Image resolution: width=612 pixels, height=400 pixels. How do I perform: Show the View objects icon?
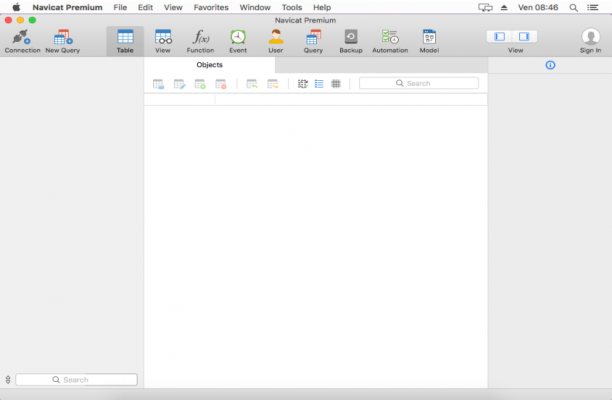(163, 41)
